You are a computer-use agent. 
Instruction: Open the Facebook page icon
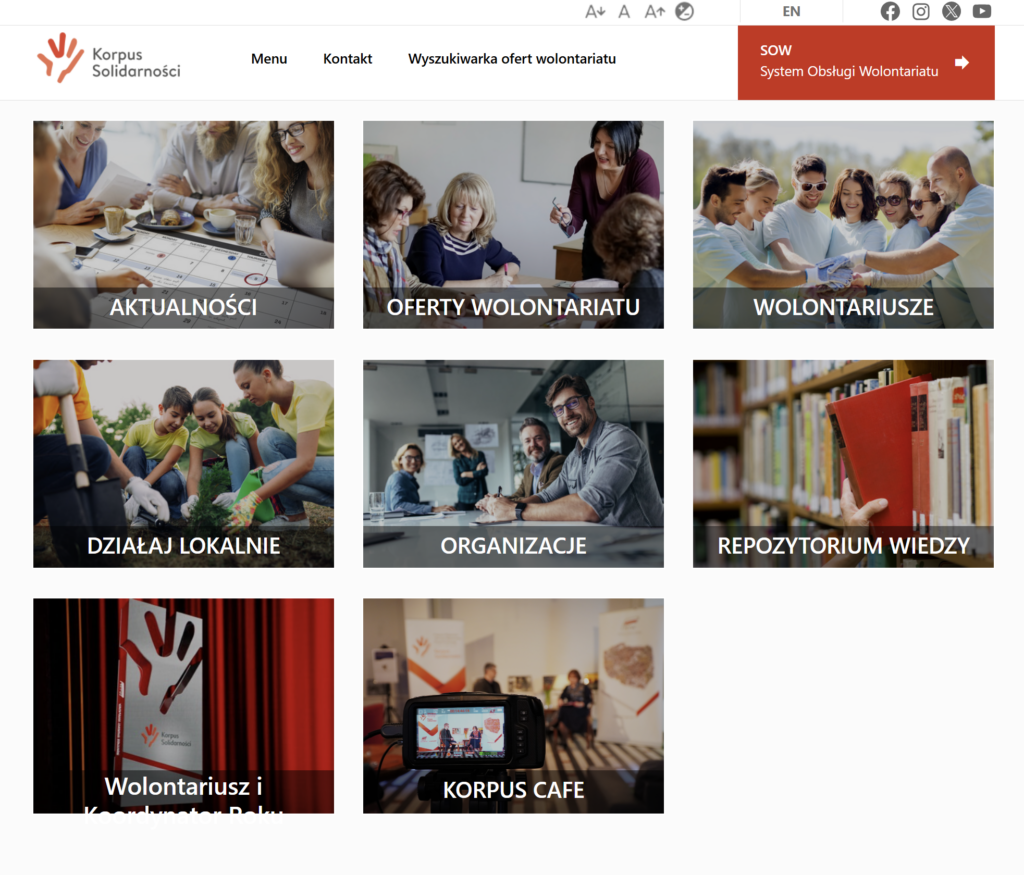pos(890,12)
